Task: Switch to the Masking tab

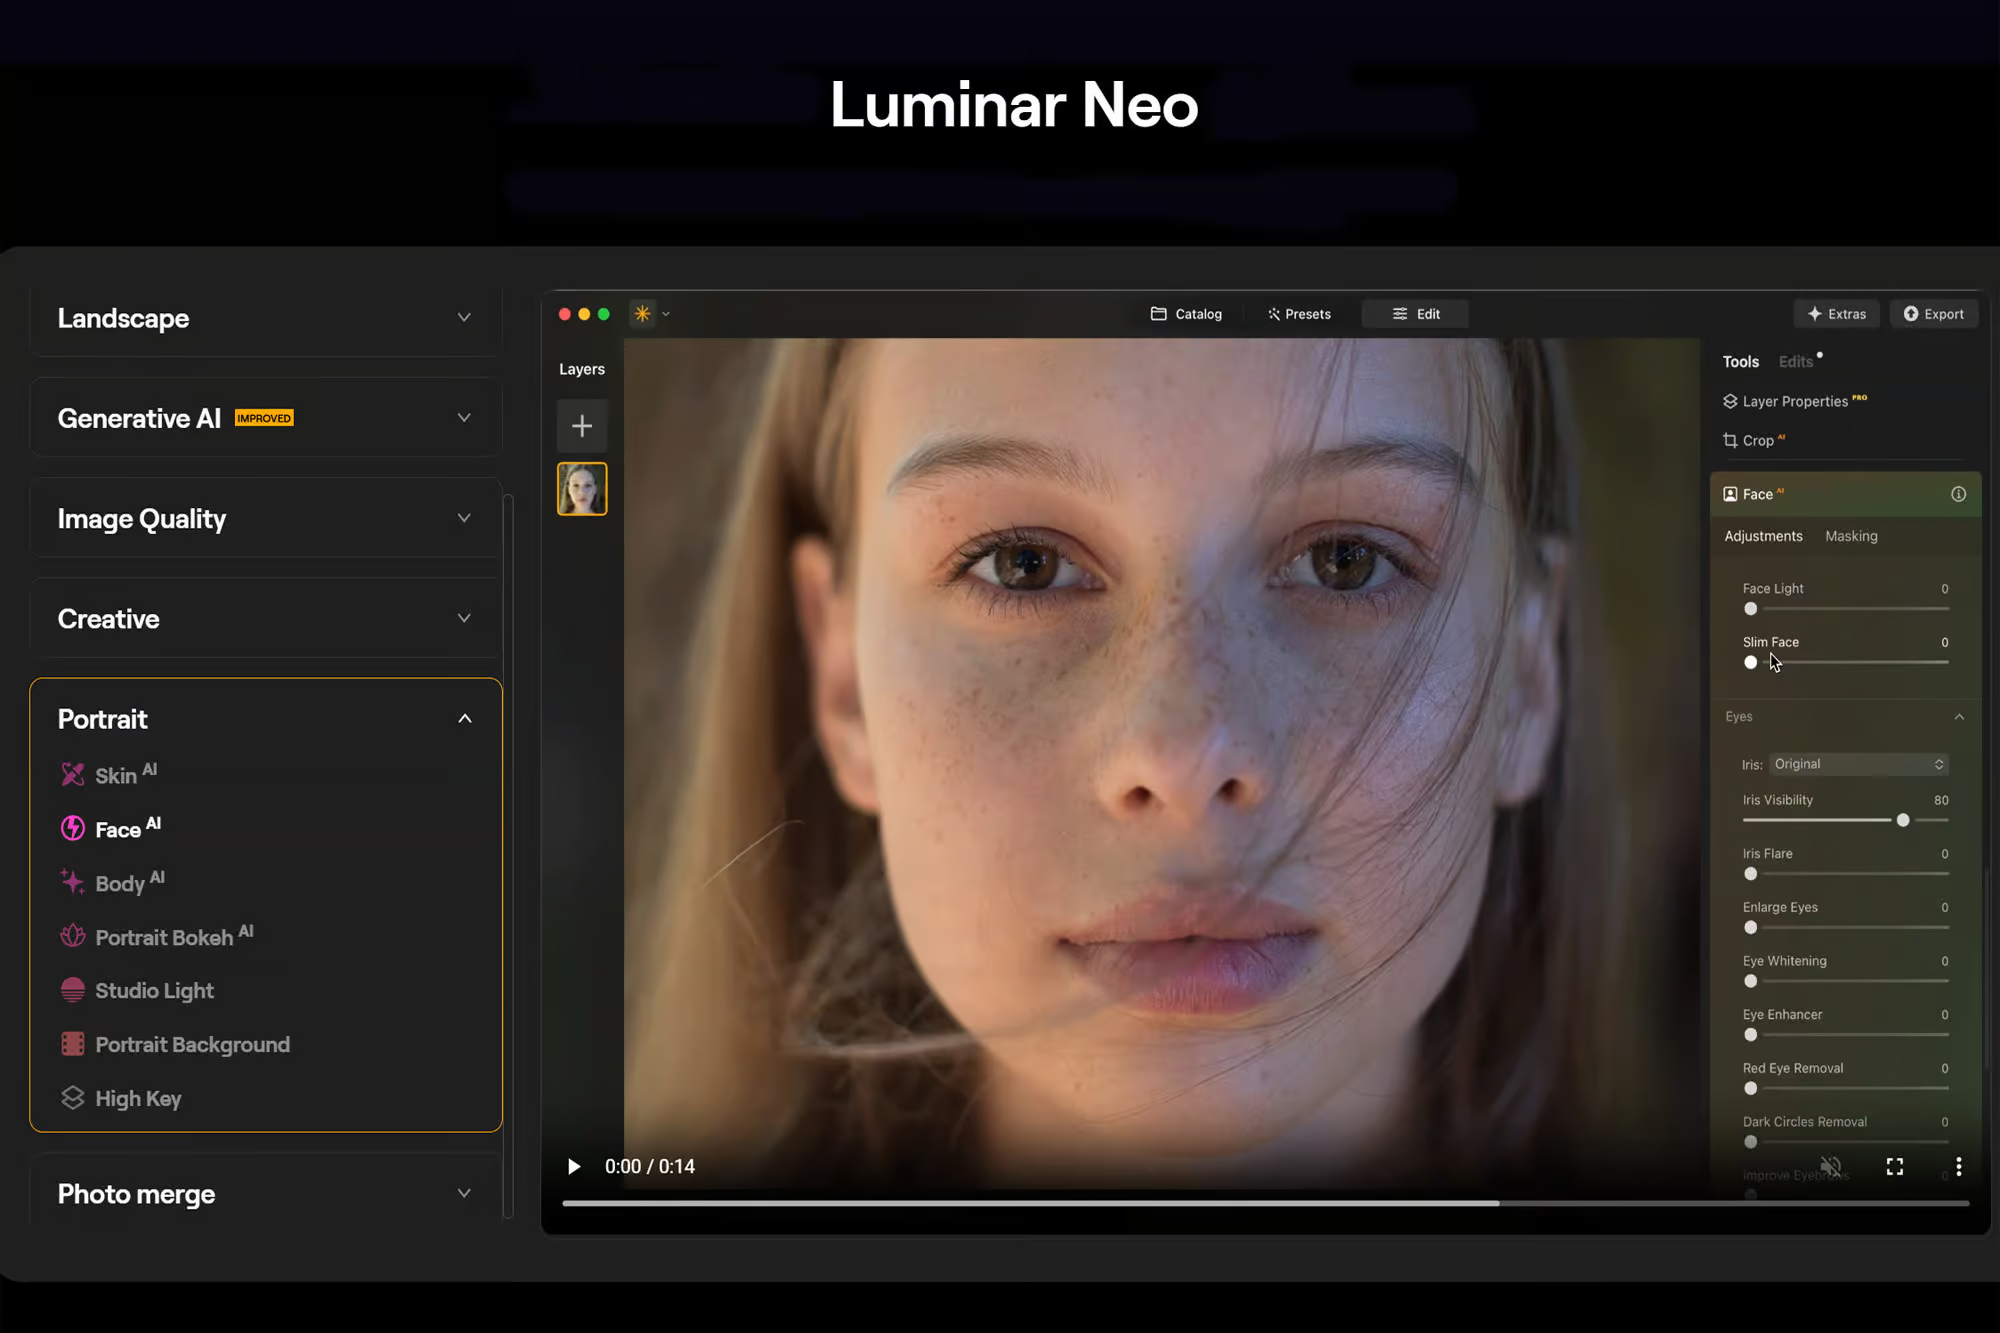Action: 1851,536
